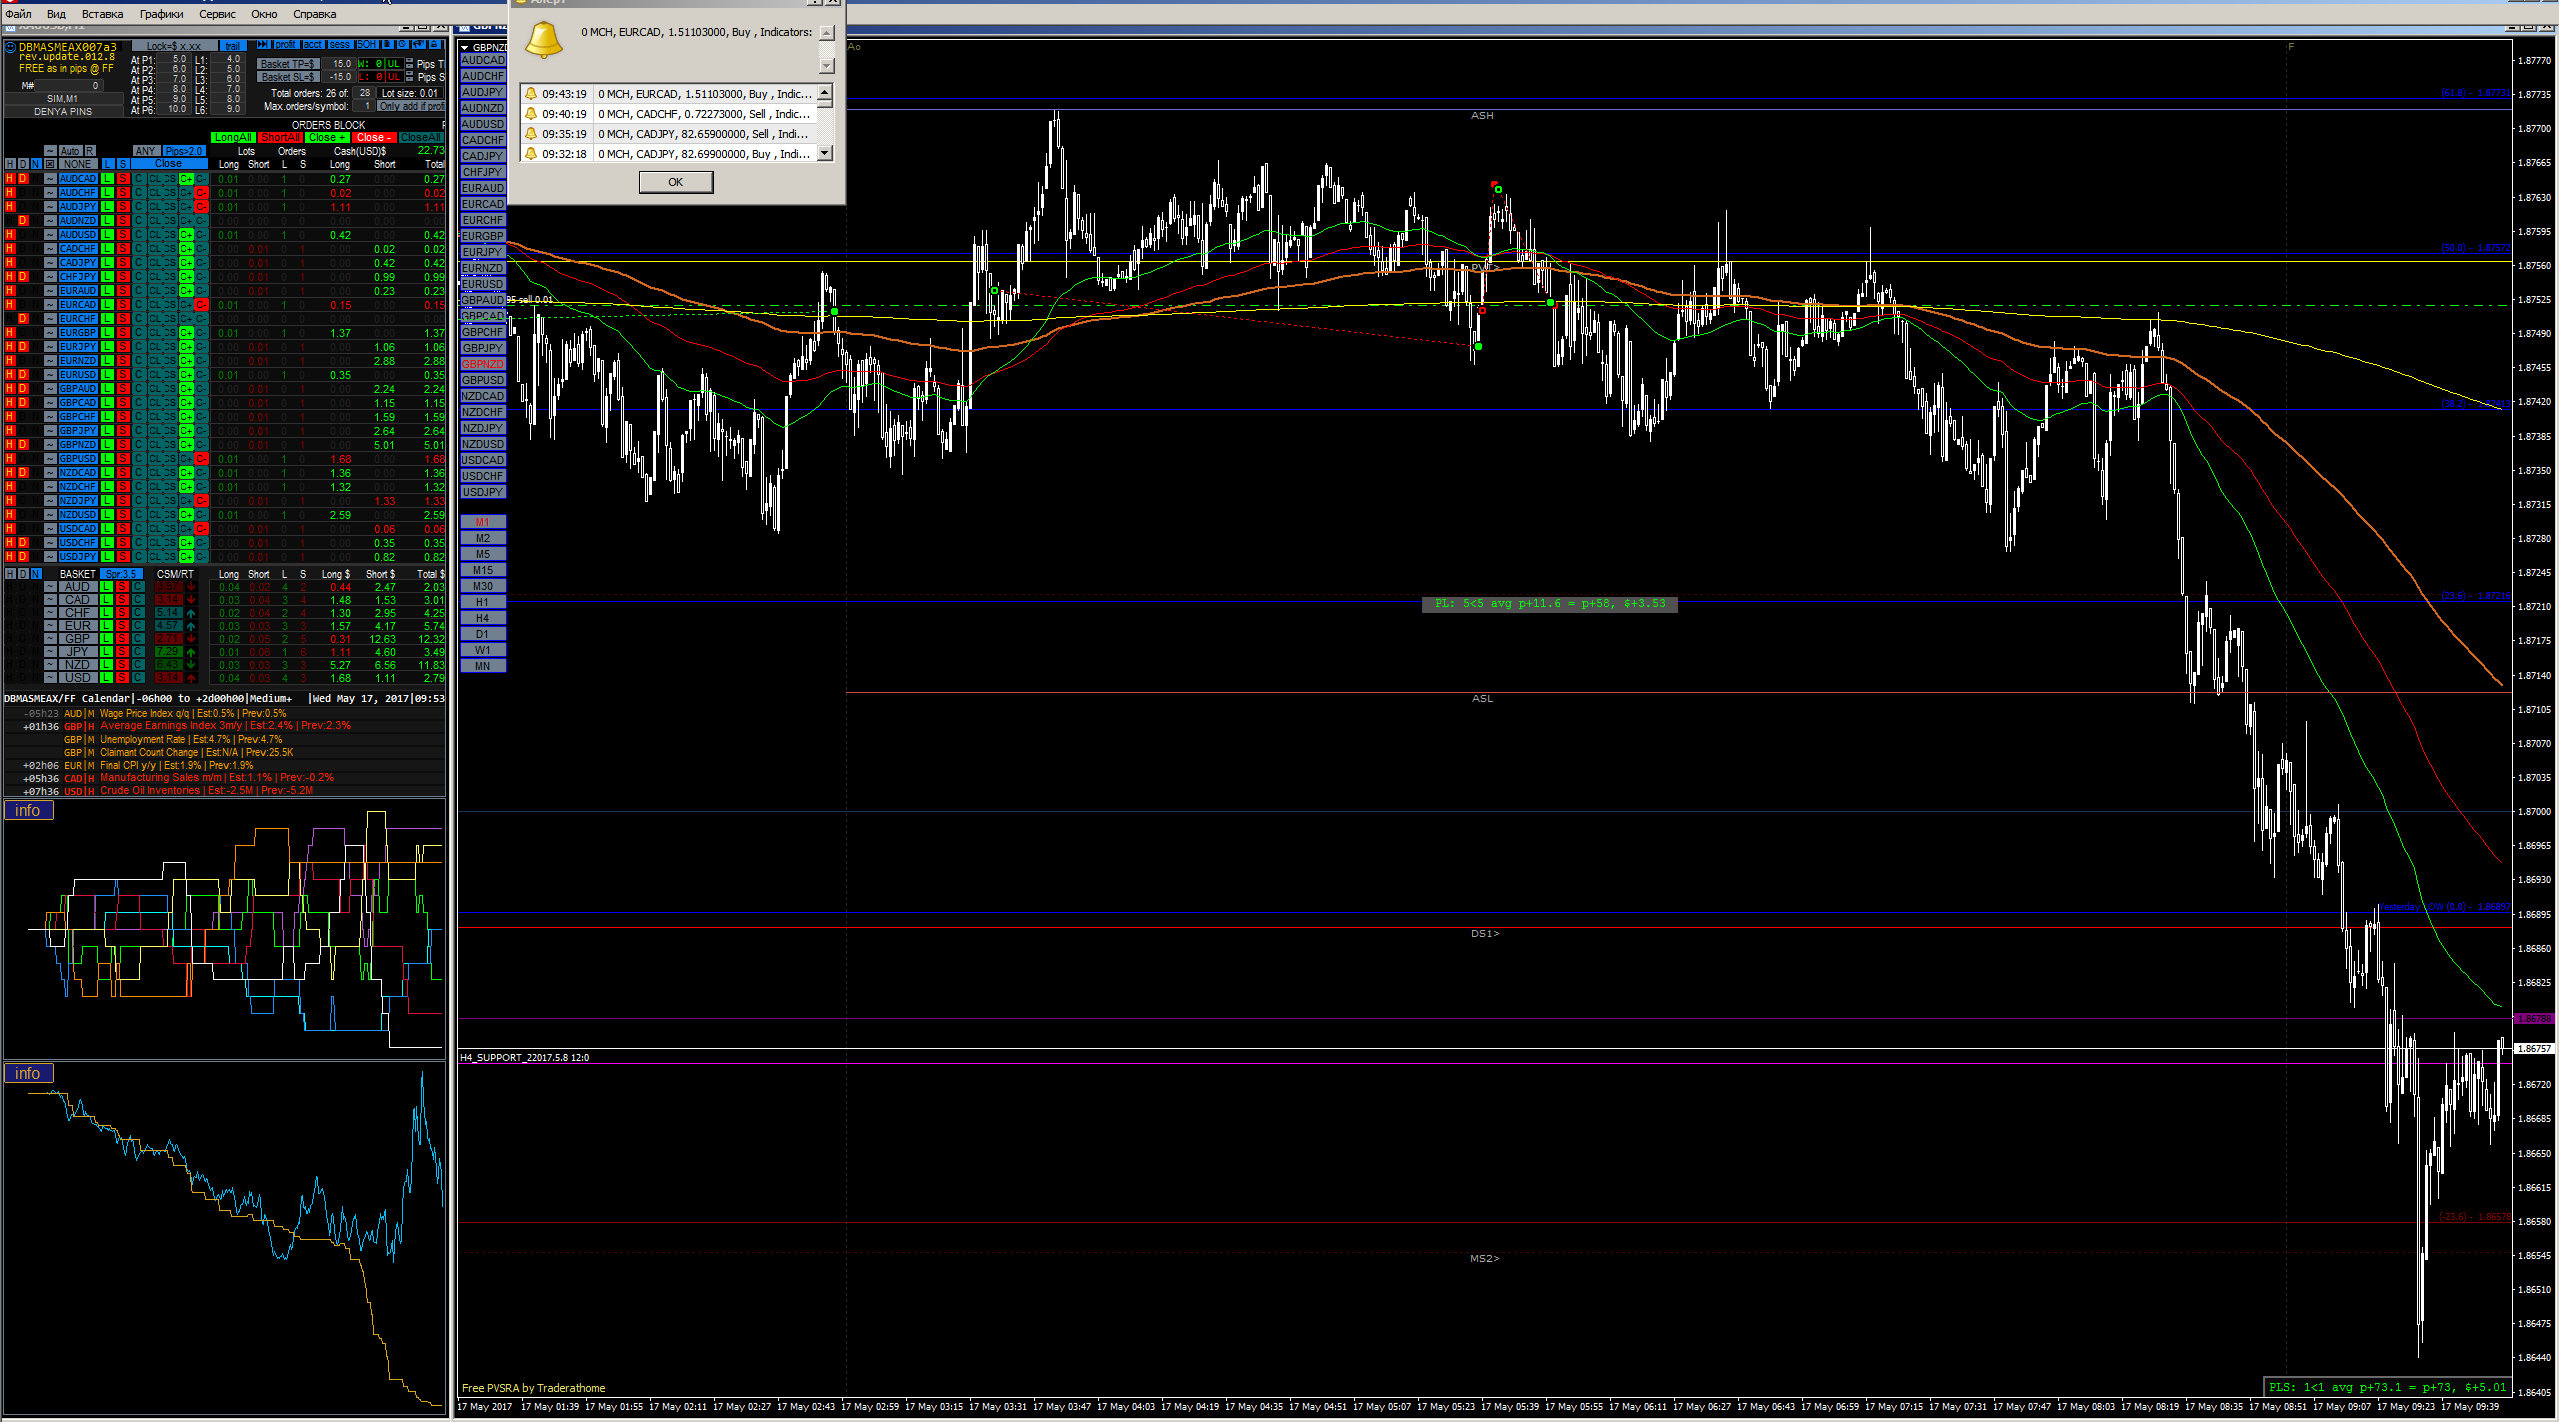Click the bell icon for the 09:35:19 alert
Image resolution: width=2559 pixels, height=1422 pixels.
[531, 134]
